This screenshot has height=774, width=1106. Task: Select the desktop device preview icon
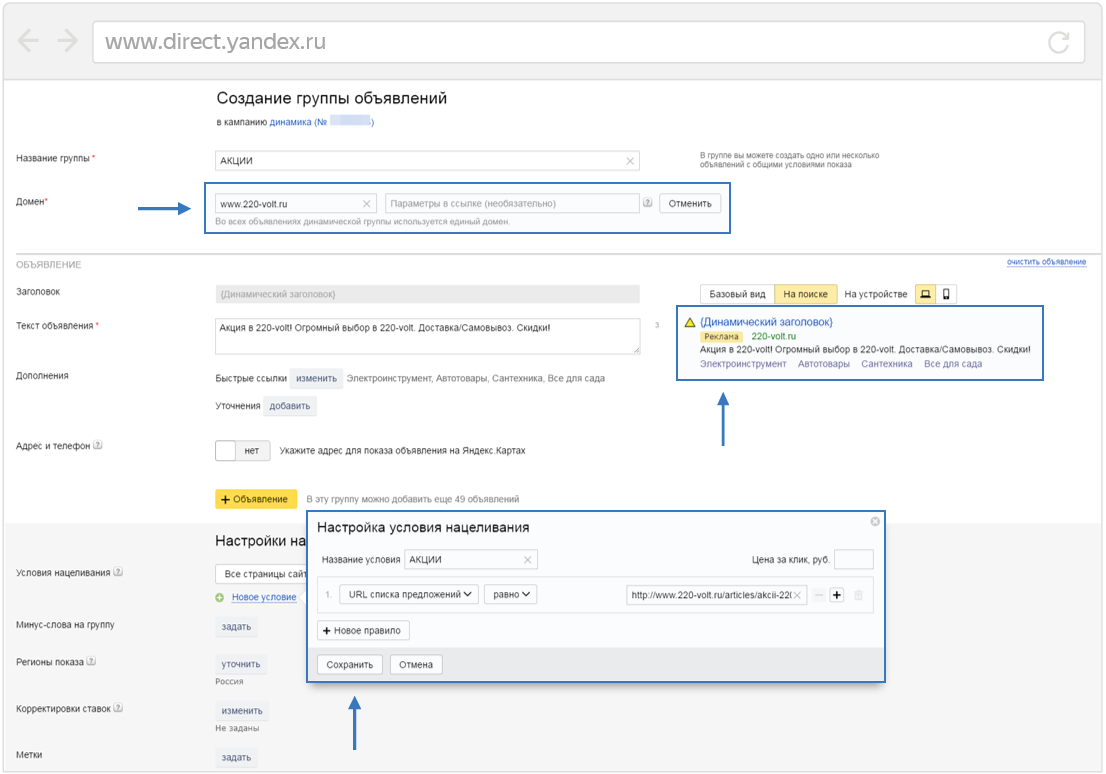925,294
